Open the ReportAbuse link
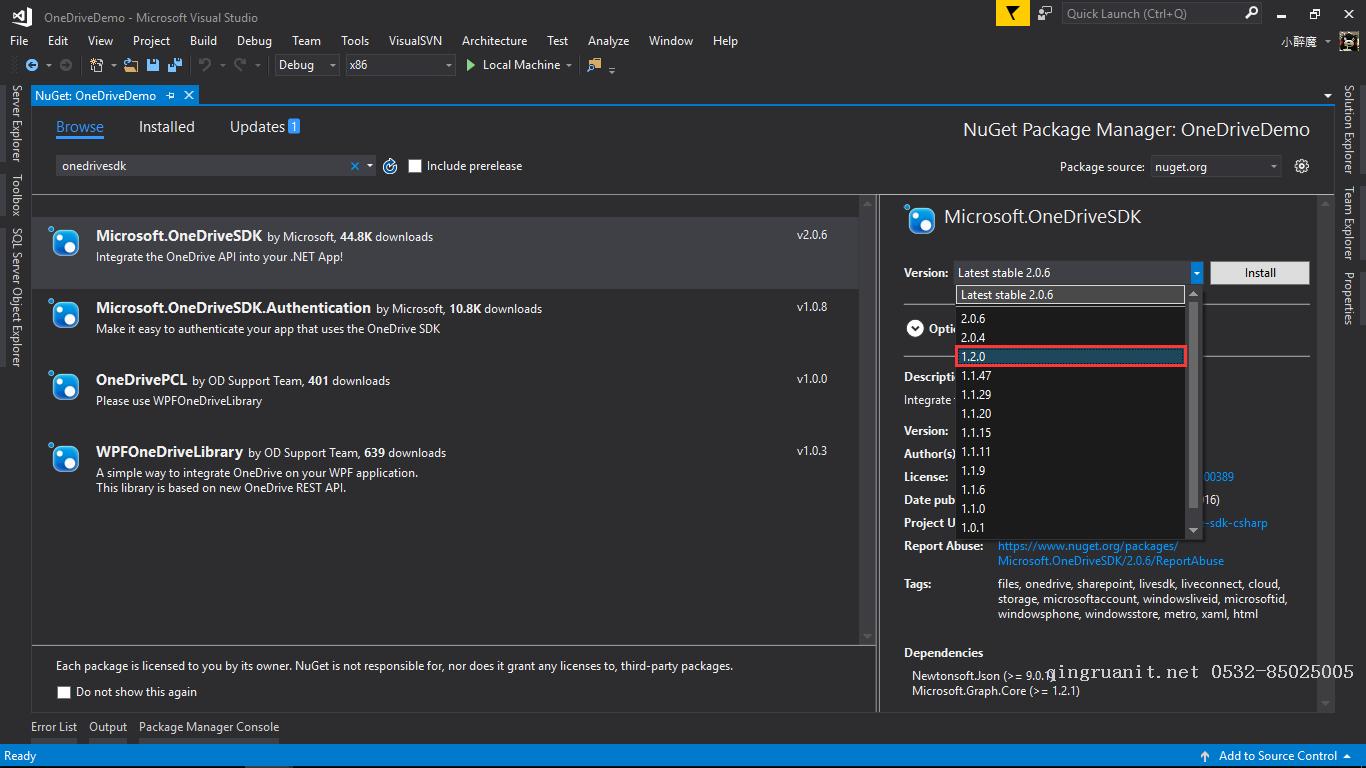 click(1111, 554)
